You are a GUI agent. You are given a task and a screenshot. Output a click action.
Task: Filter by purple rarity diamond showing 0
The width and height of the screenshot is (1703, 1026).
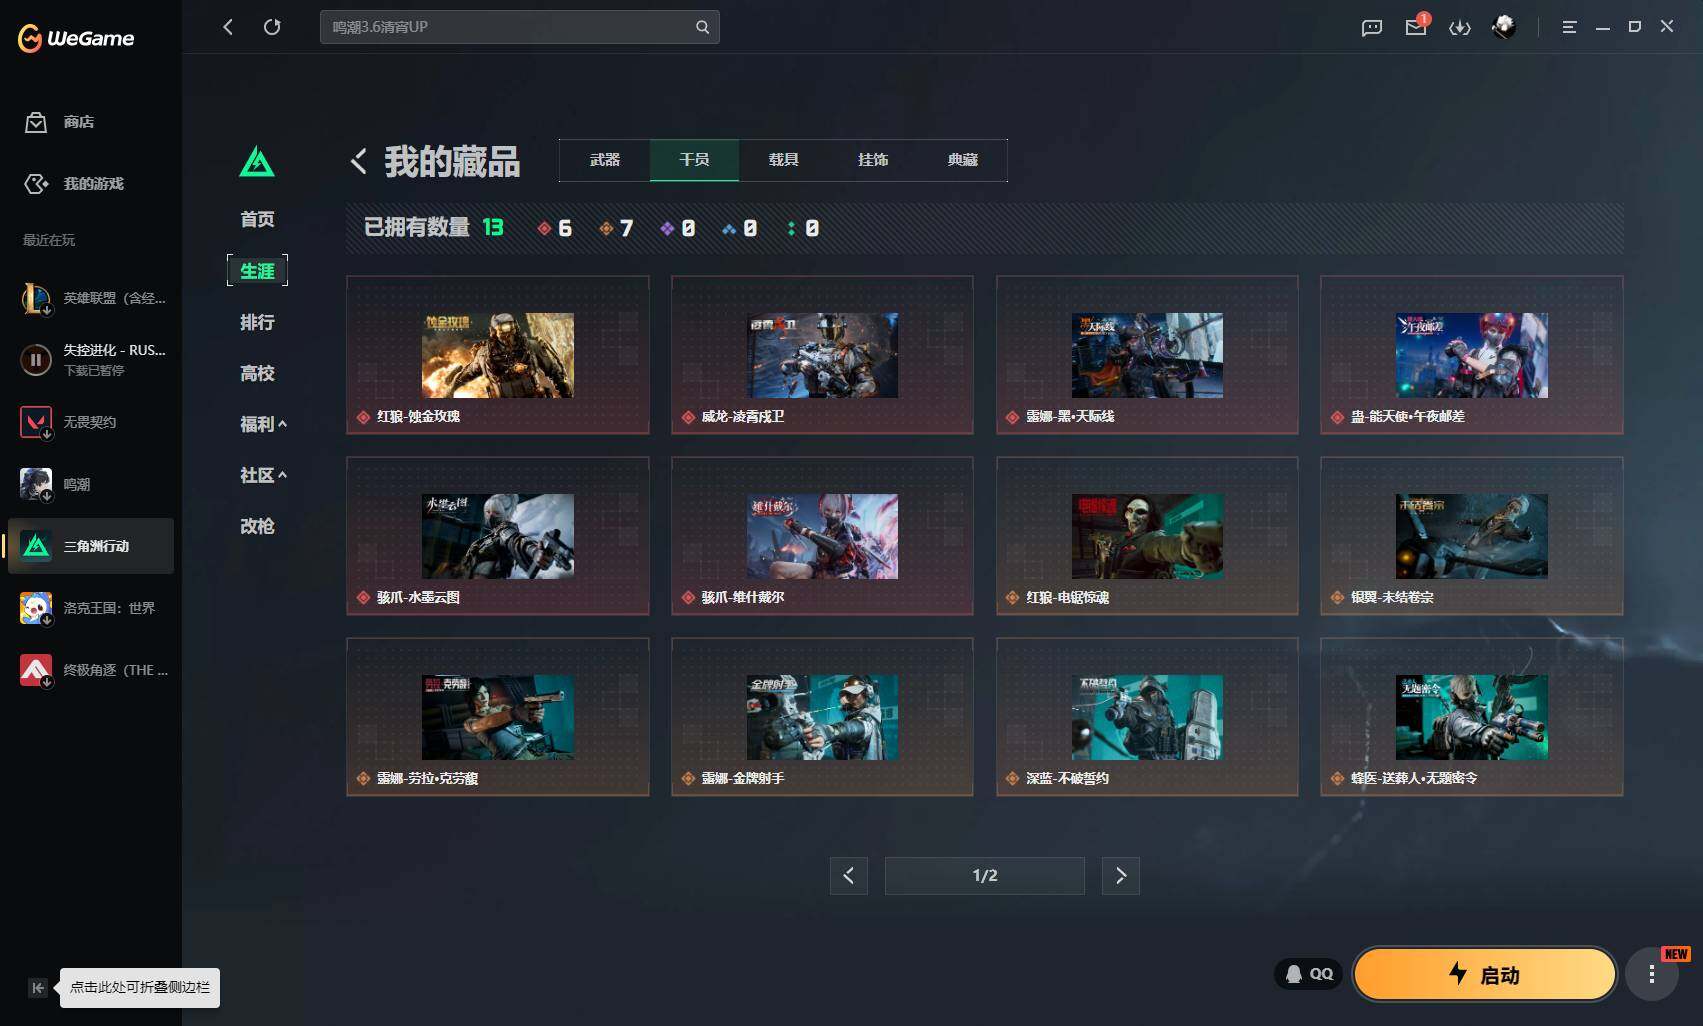[x=678, y=228]
